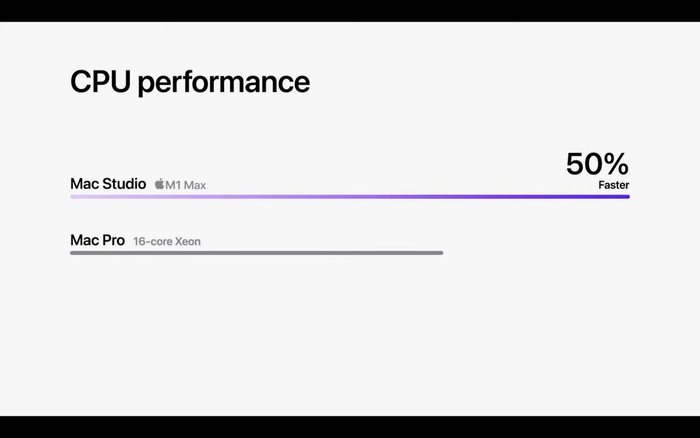700x438 pixels.
Task: Click the Apple logo beside M1 Max
Action: [x=159, y=184]
